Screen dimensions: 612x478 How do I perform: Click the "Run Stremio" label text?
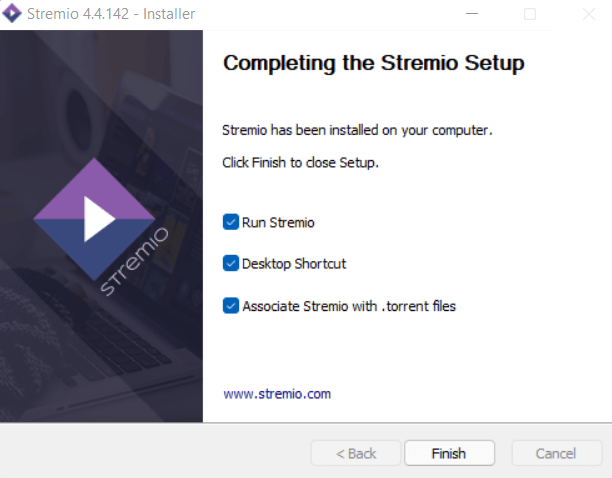click(x=278, y=222)
